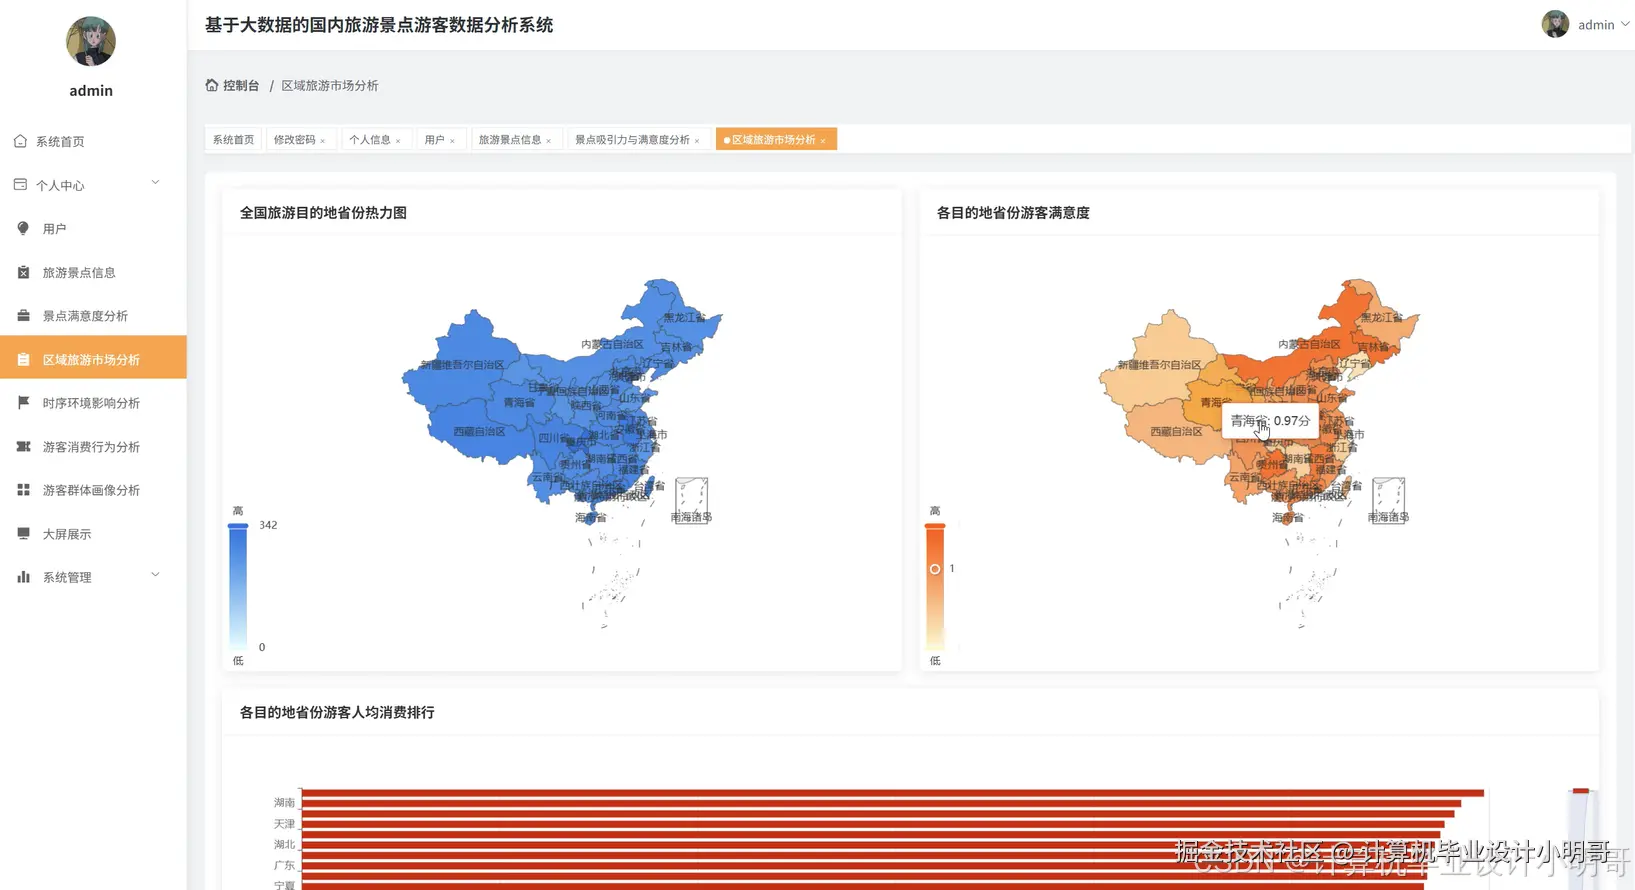Click 西藏自治区 on the blue map
Image resolution: width=1635 pixels, height=890 pixels.
pyautogui.click(x=478, y=432)
